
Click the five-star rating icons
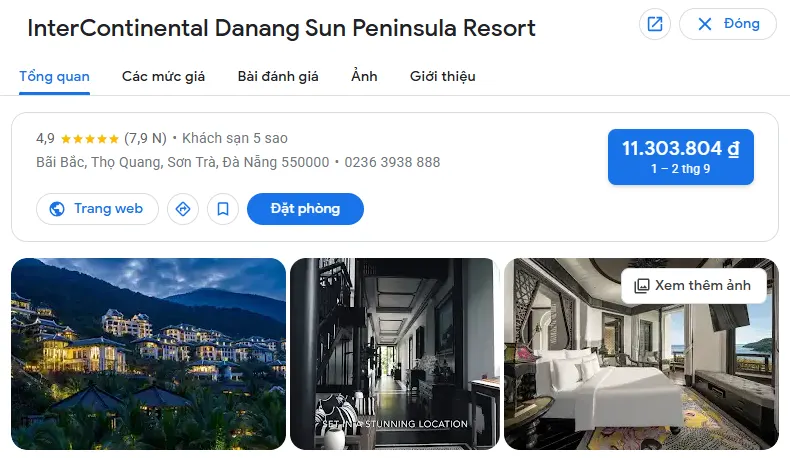pos(89,139)
